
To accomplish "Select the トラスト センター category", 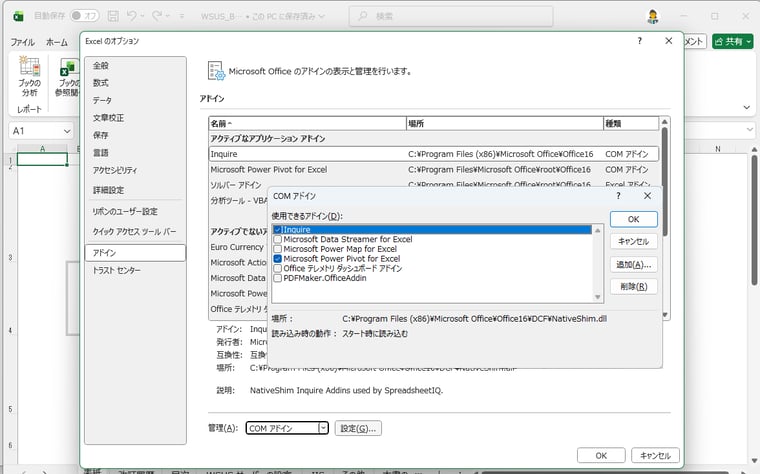I will [135, 270].
